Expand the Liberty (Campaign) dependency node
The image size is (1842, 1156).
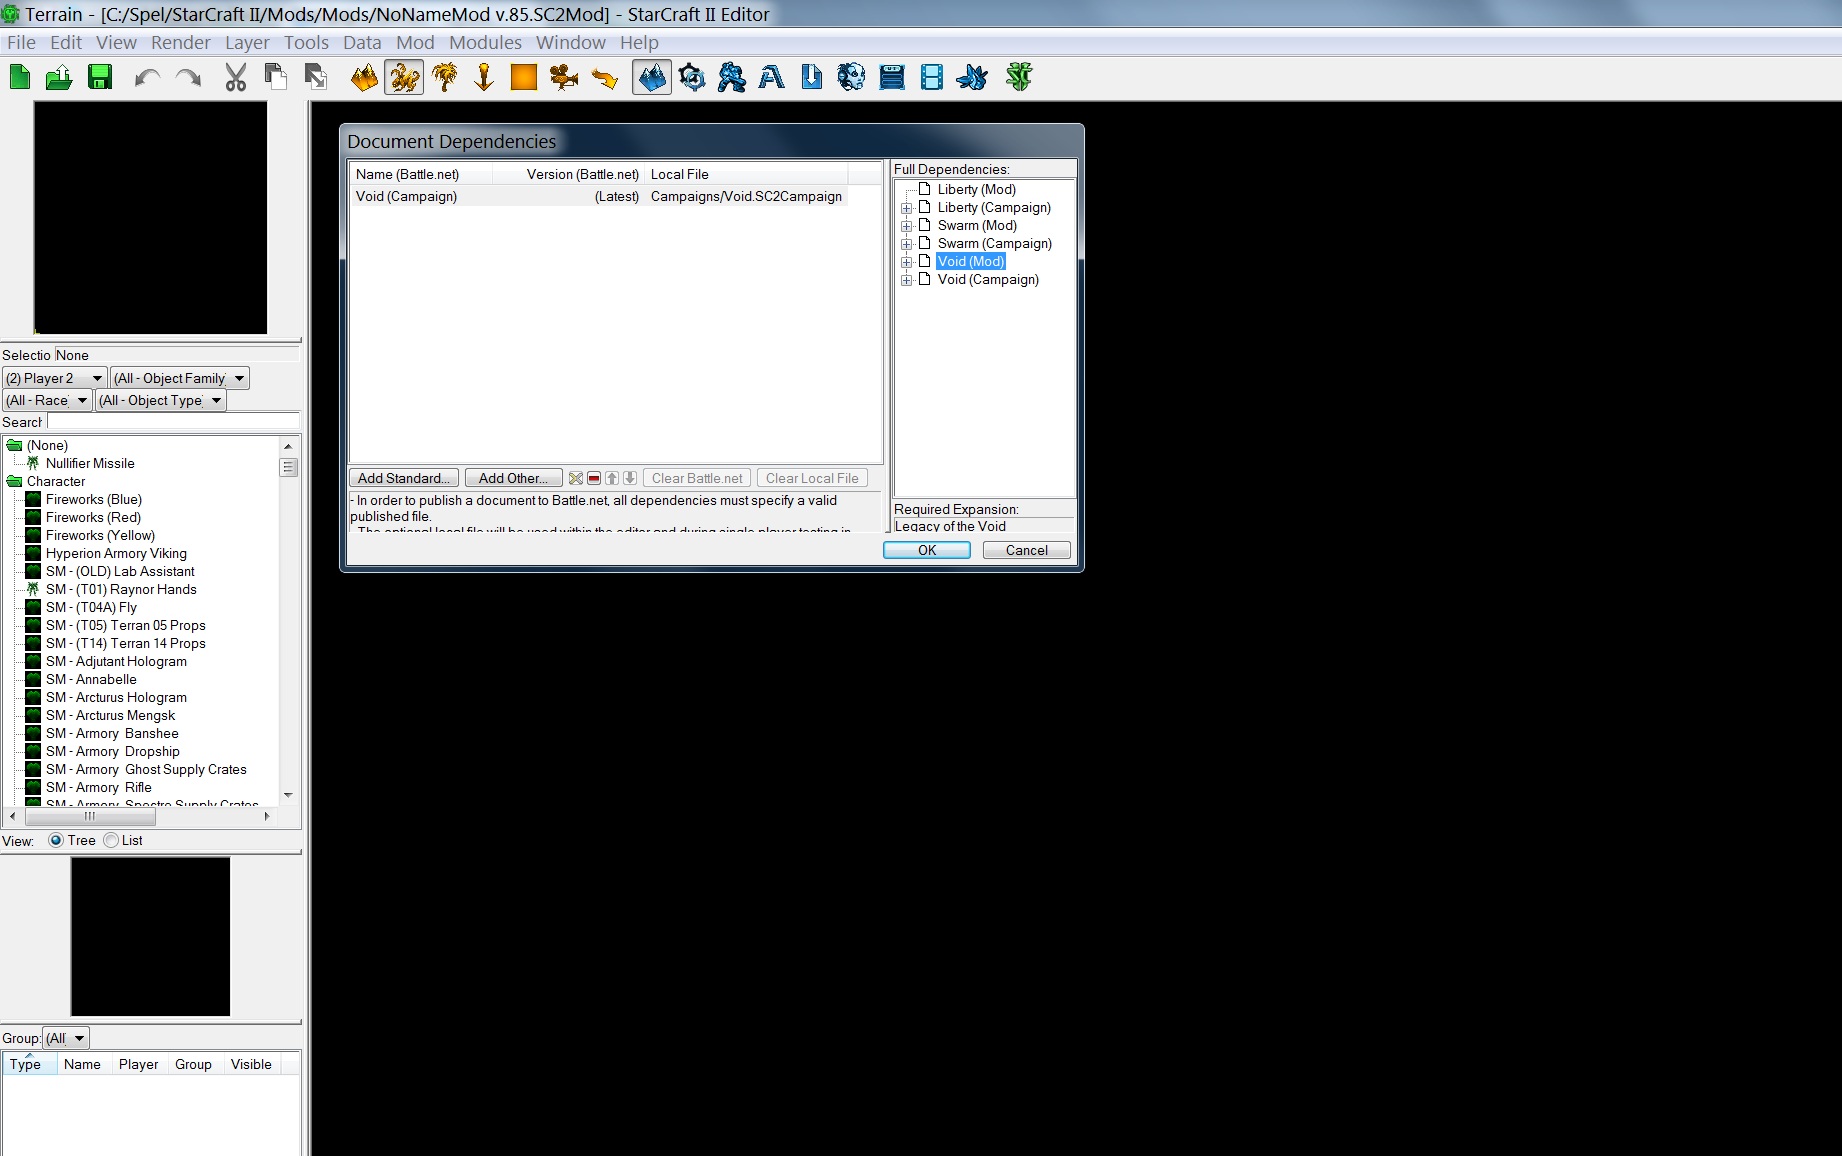(907, 208)
